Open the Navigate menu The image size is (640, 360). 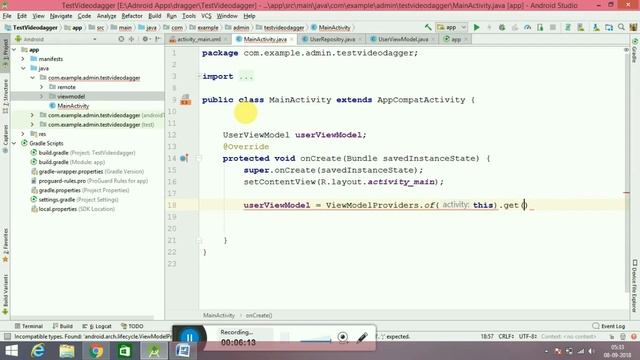[x=61, y=16]
